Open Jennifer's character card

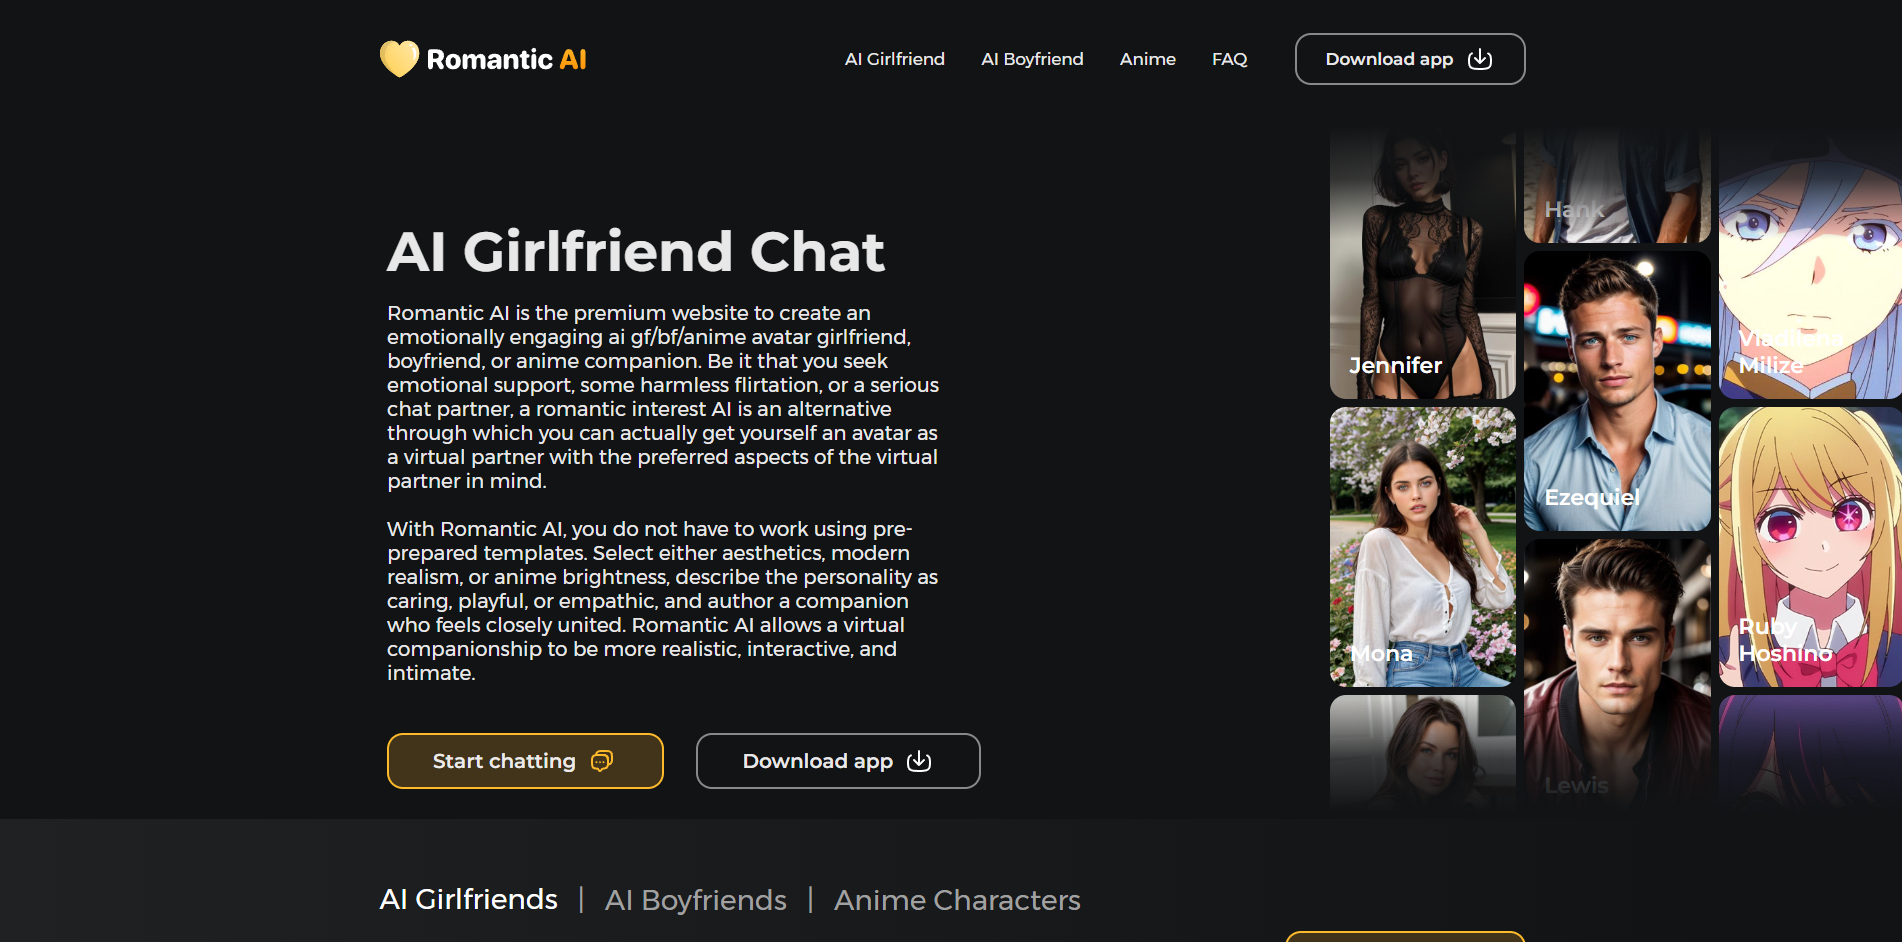pos(1423,264)
